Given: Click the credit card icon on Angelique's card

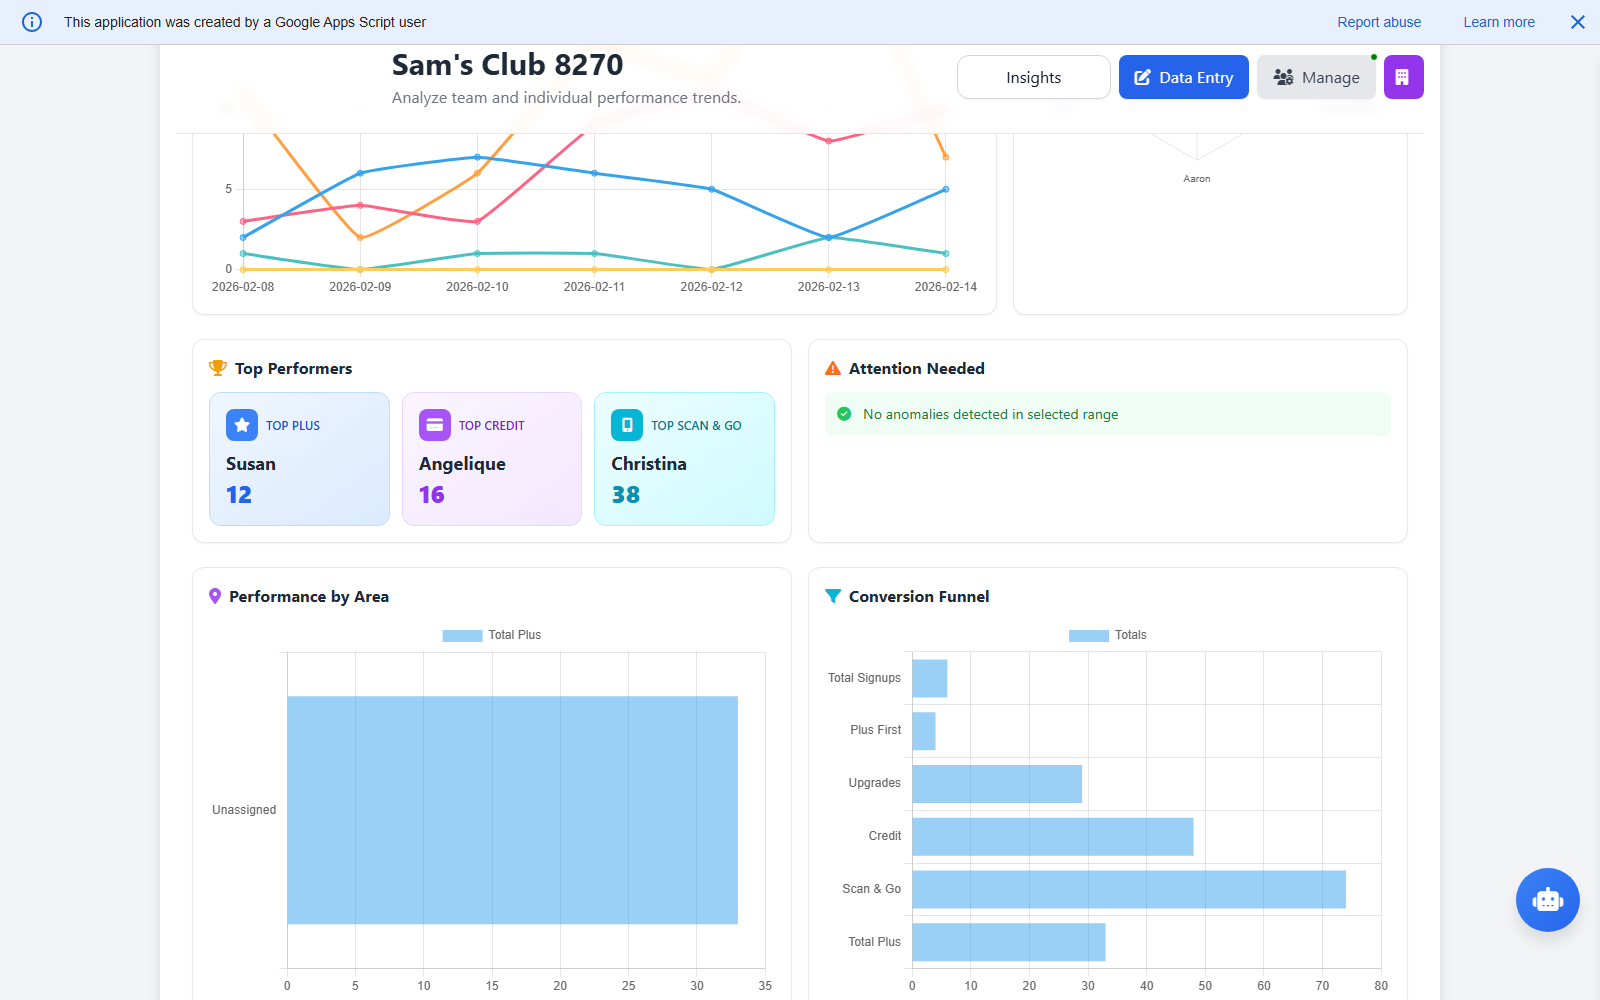Looking at the screenshot, I should tap(434, 424).
